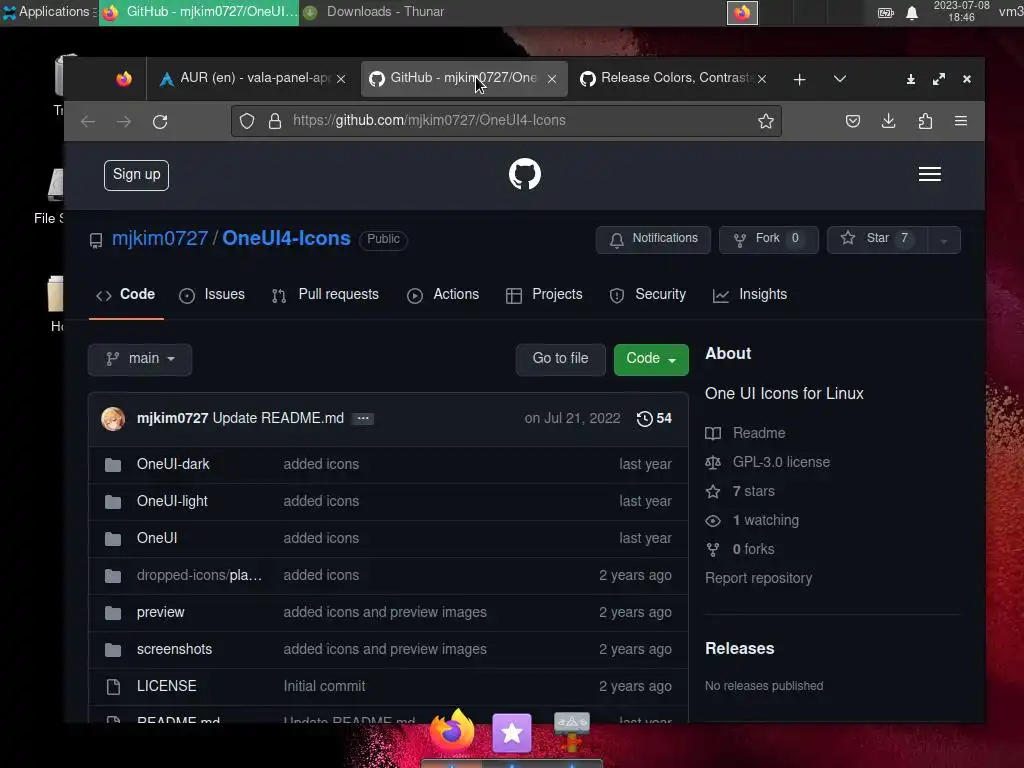Save page to Pocket
This screenshot has height=768, width=1024.
point(852,121)
